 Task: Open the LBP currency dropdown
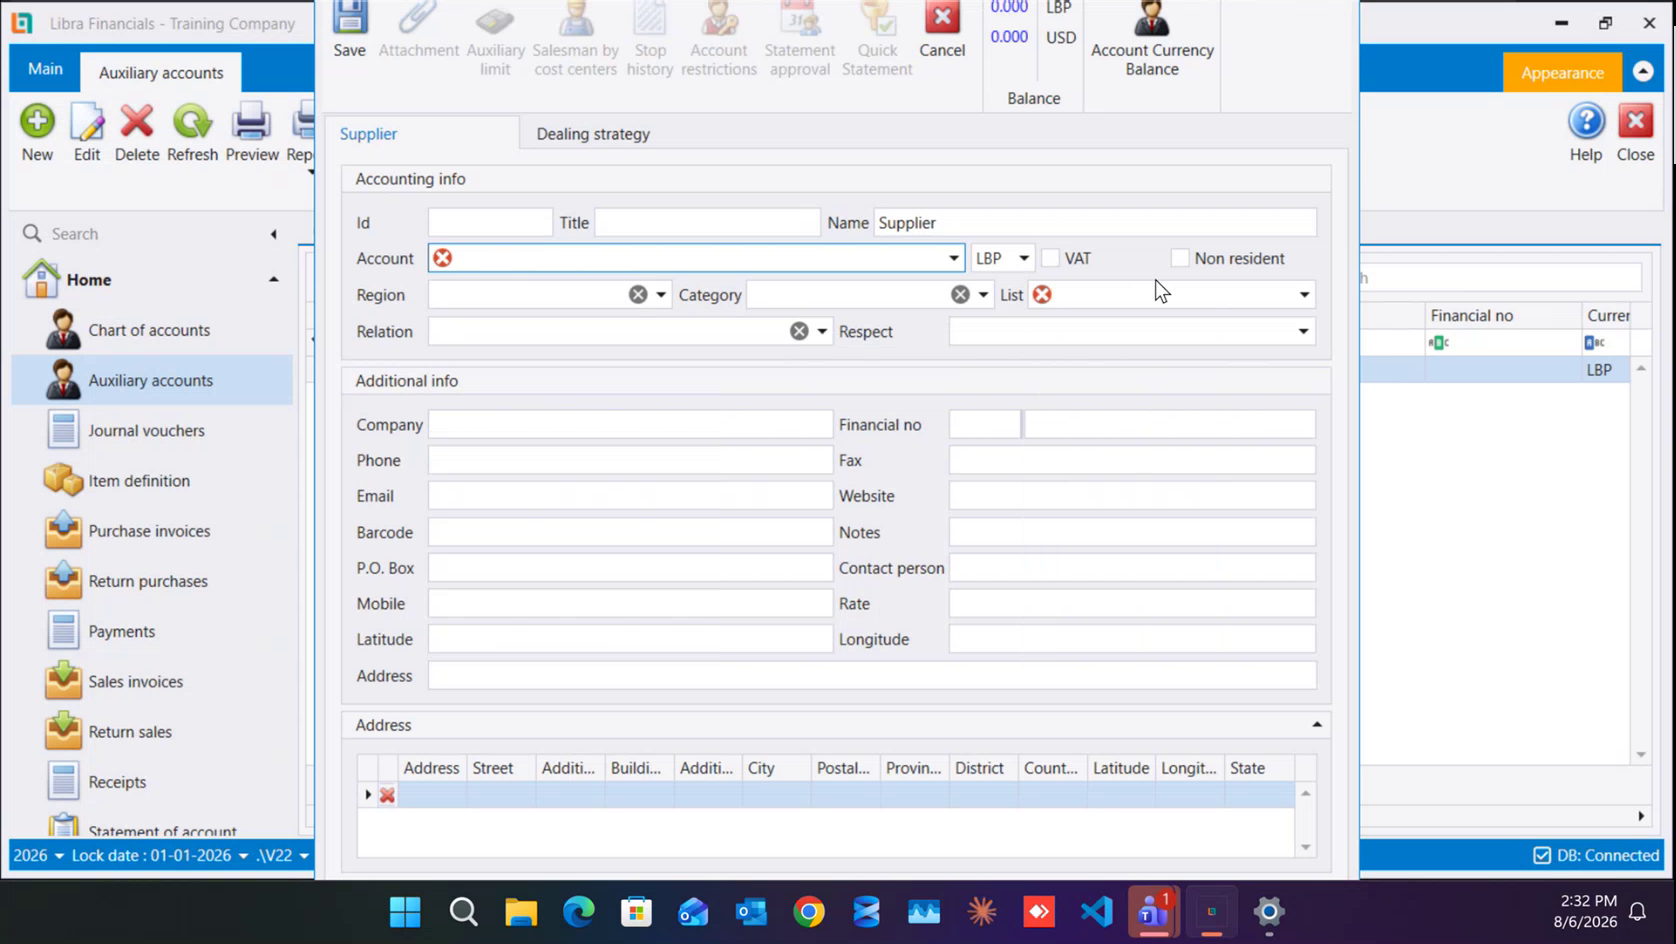[1024, 258]
